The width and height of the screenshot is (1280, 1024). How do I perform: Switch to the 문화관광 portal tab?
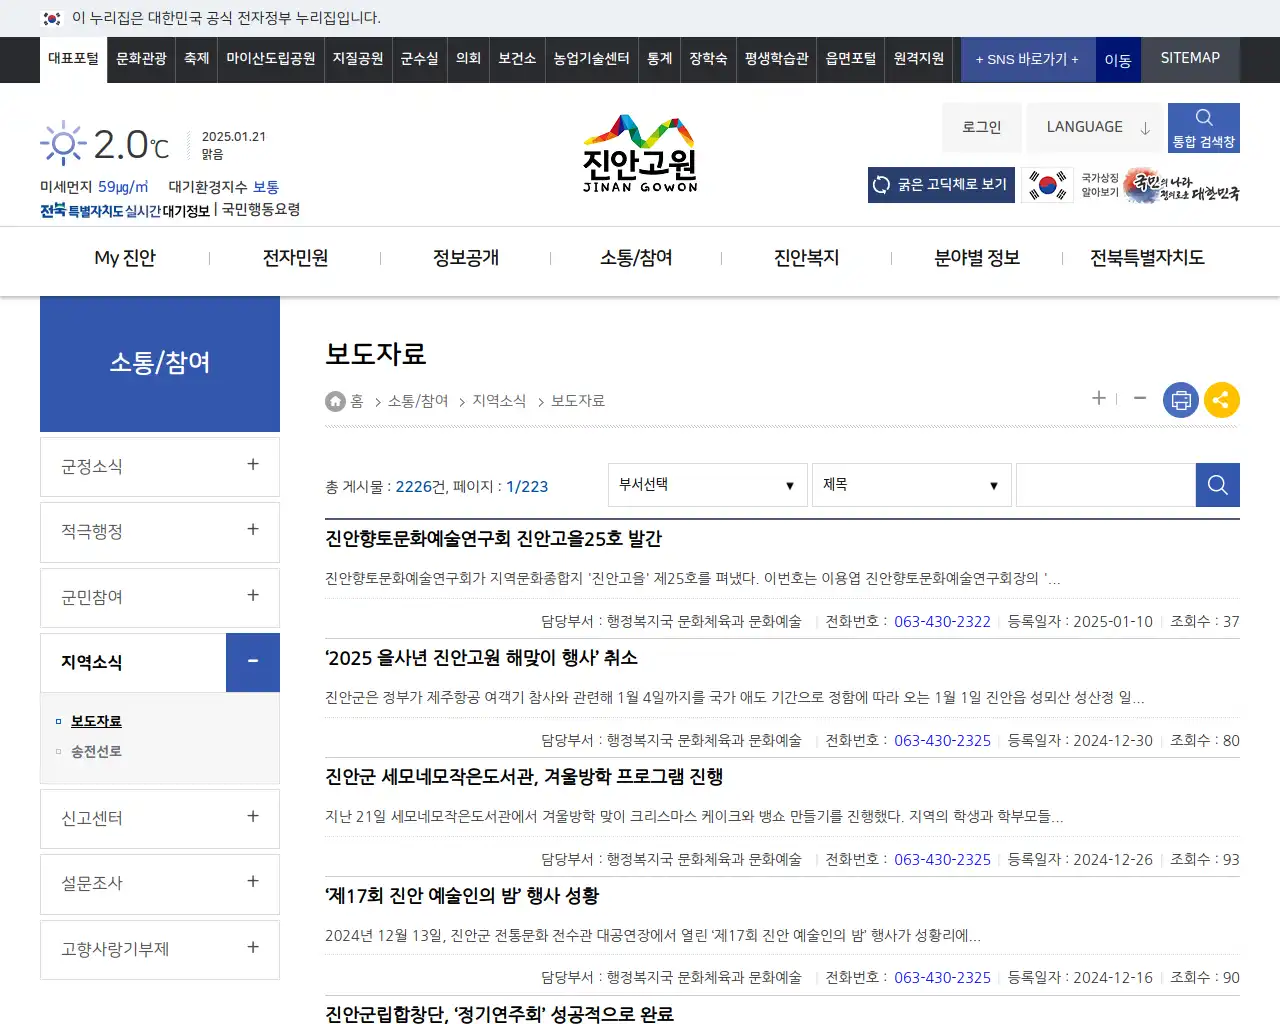[140, 59]
